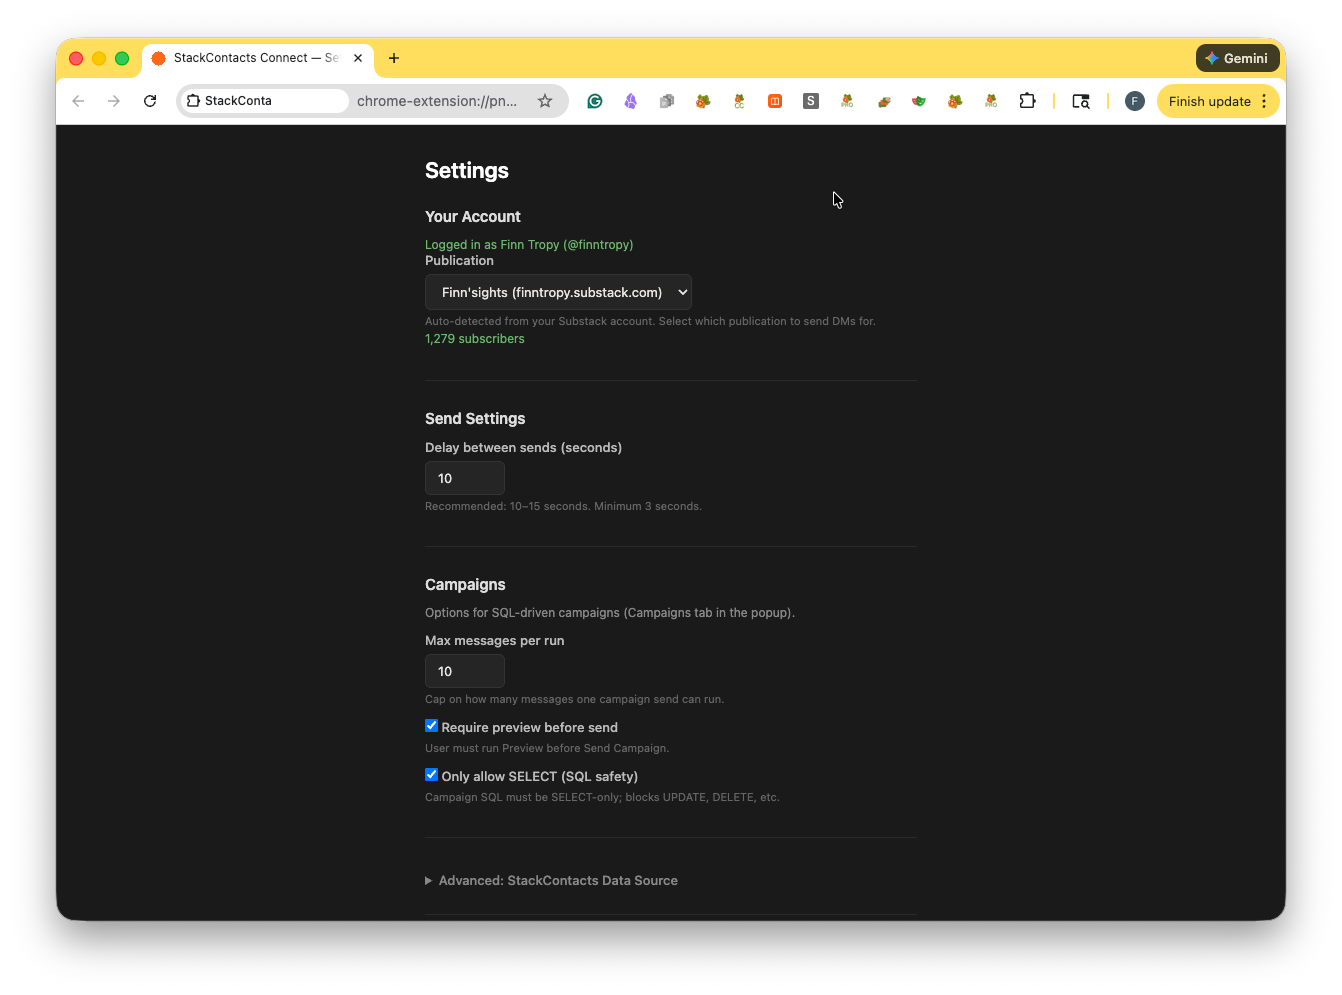Click the Your Account heading
1342x995 pixels.
pyautogui.click(x=473, y=217)
